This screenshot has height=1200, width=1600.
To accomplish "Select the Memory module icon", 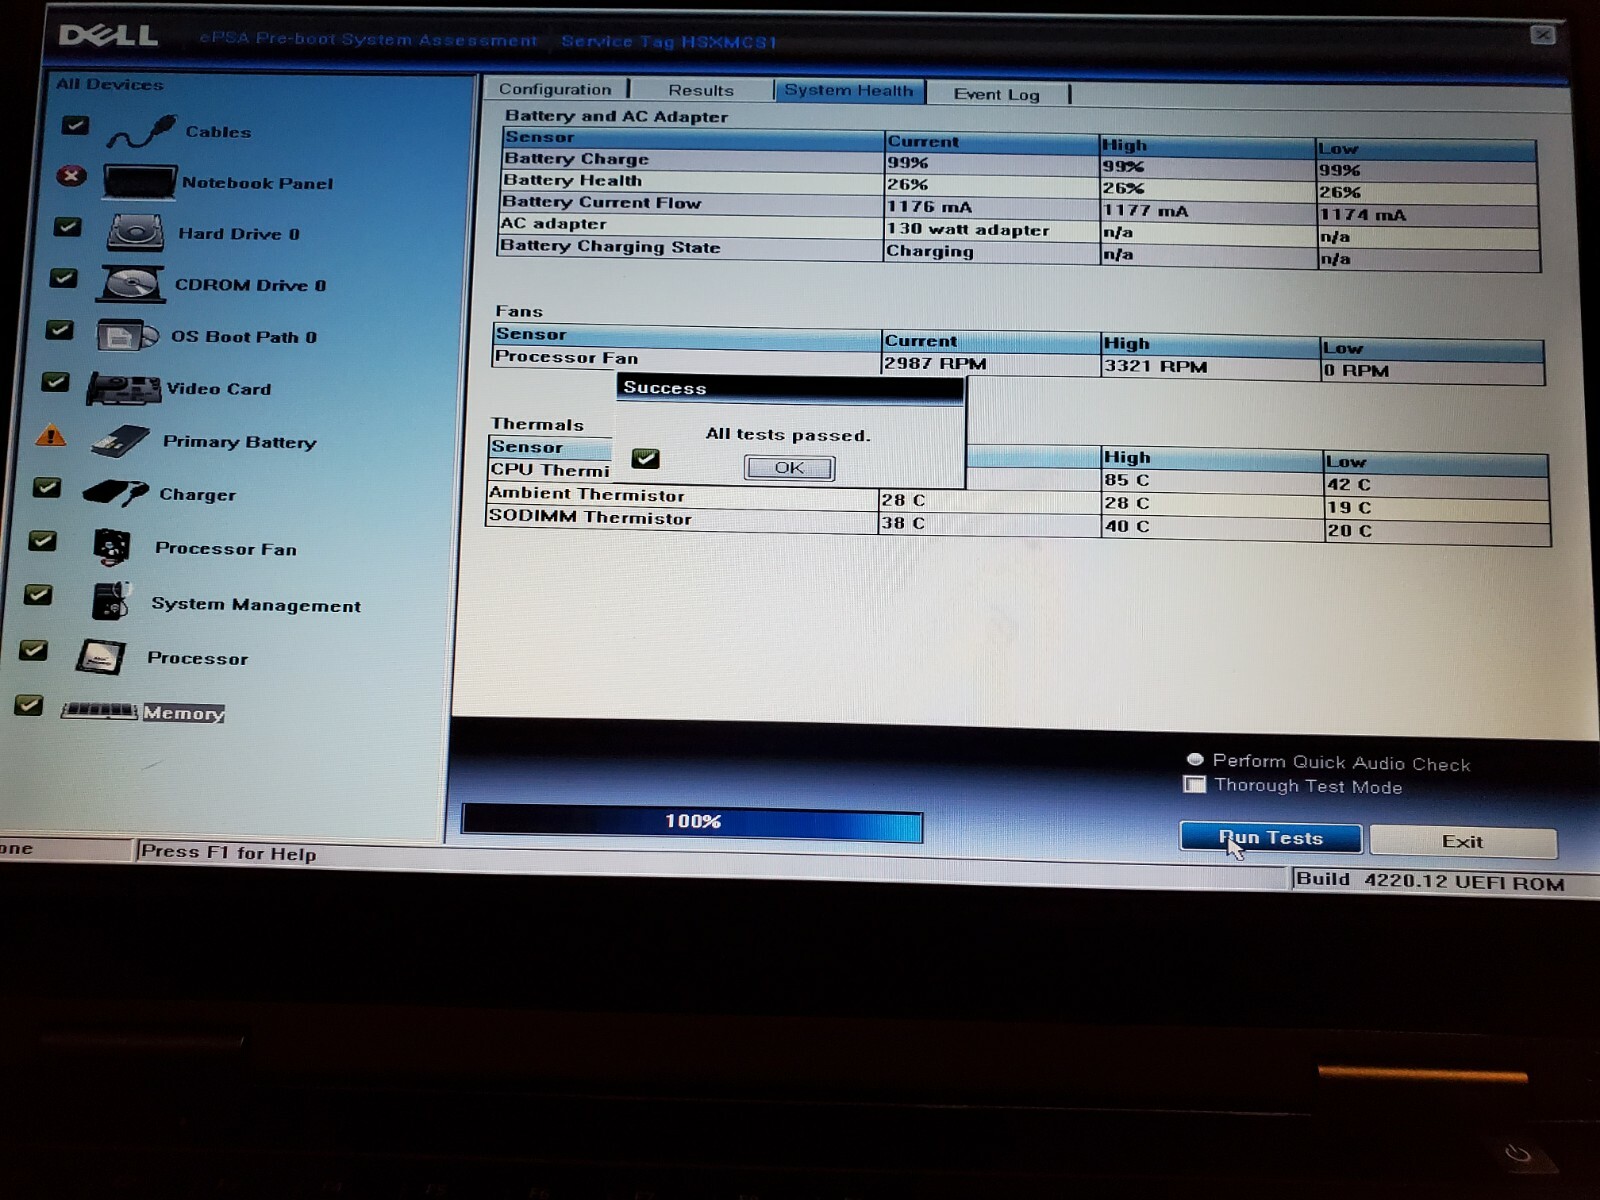I will [x=99, y=711].
